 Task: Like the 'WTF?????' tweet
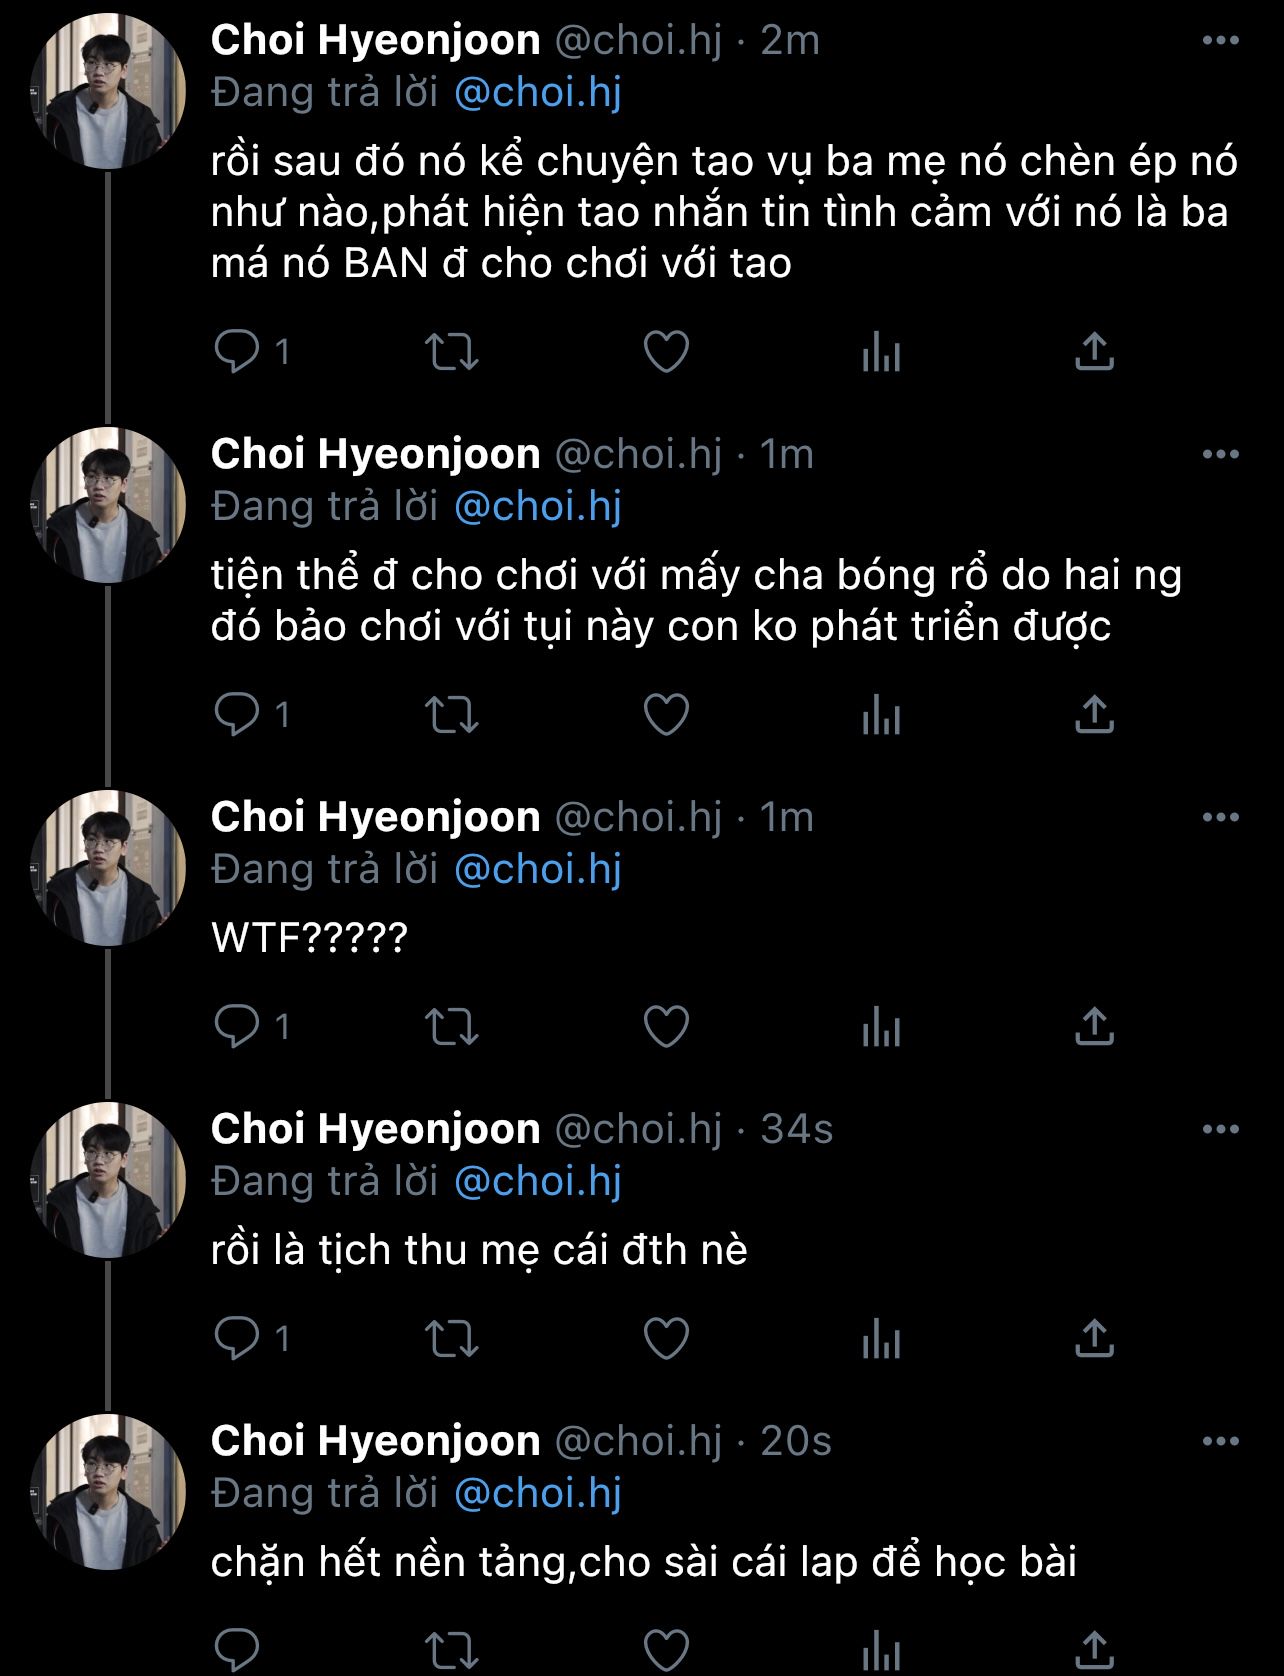click(666, 1027)
